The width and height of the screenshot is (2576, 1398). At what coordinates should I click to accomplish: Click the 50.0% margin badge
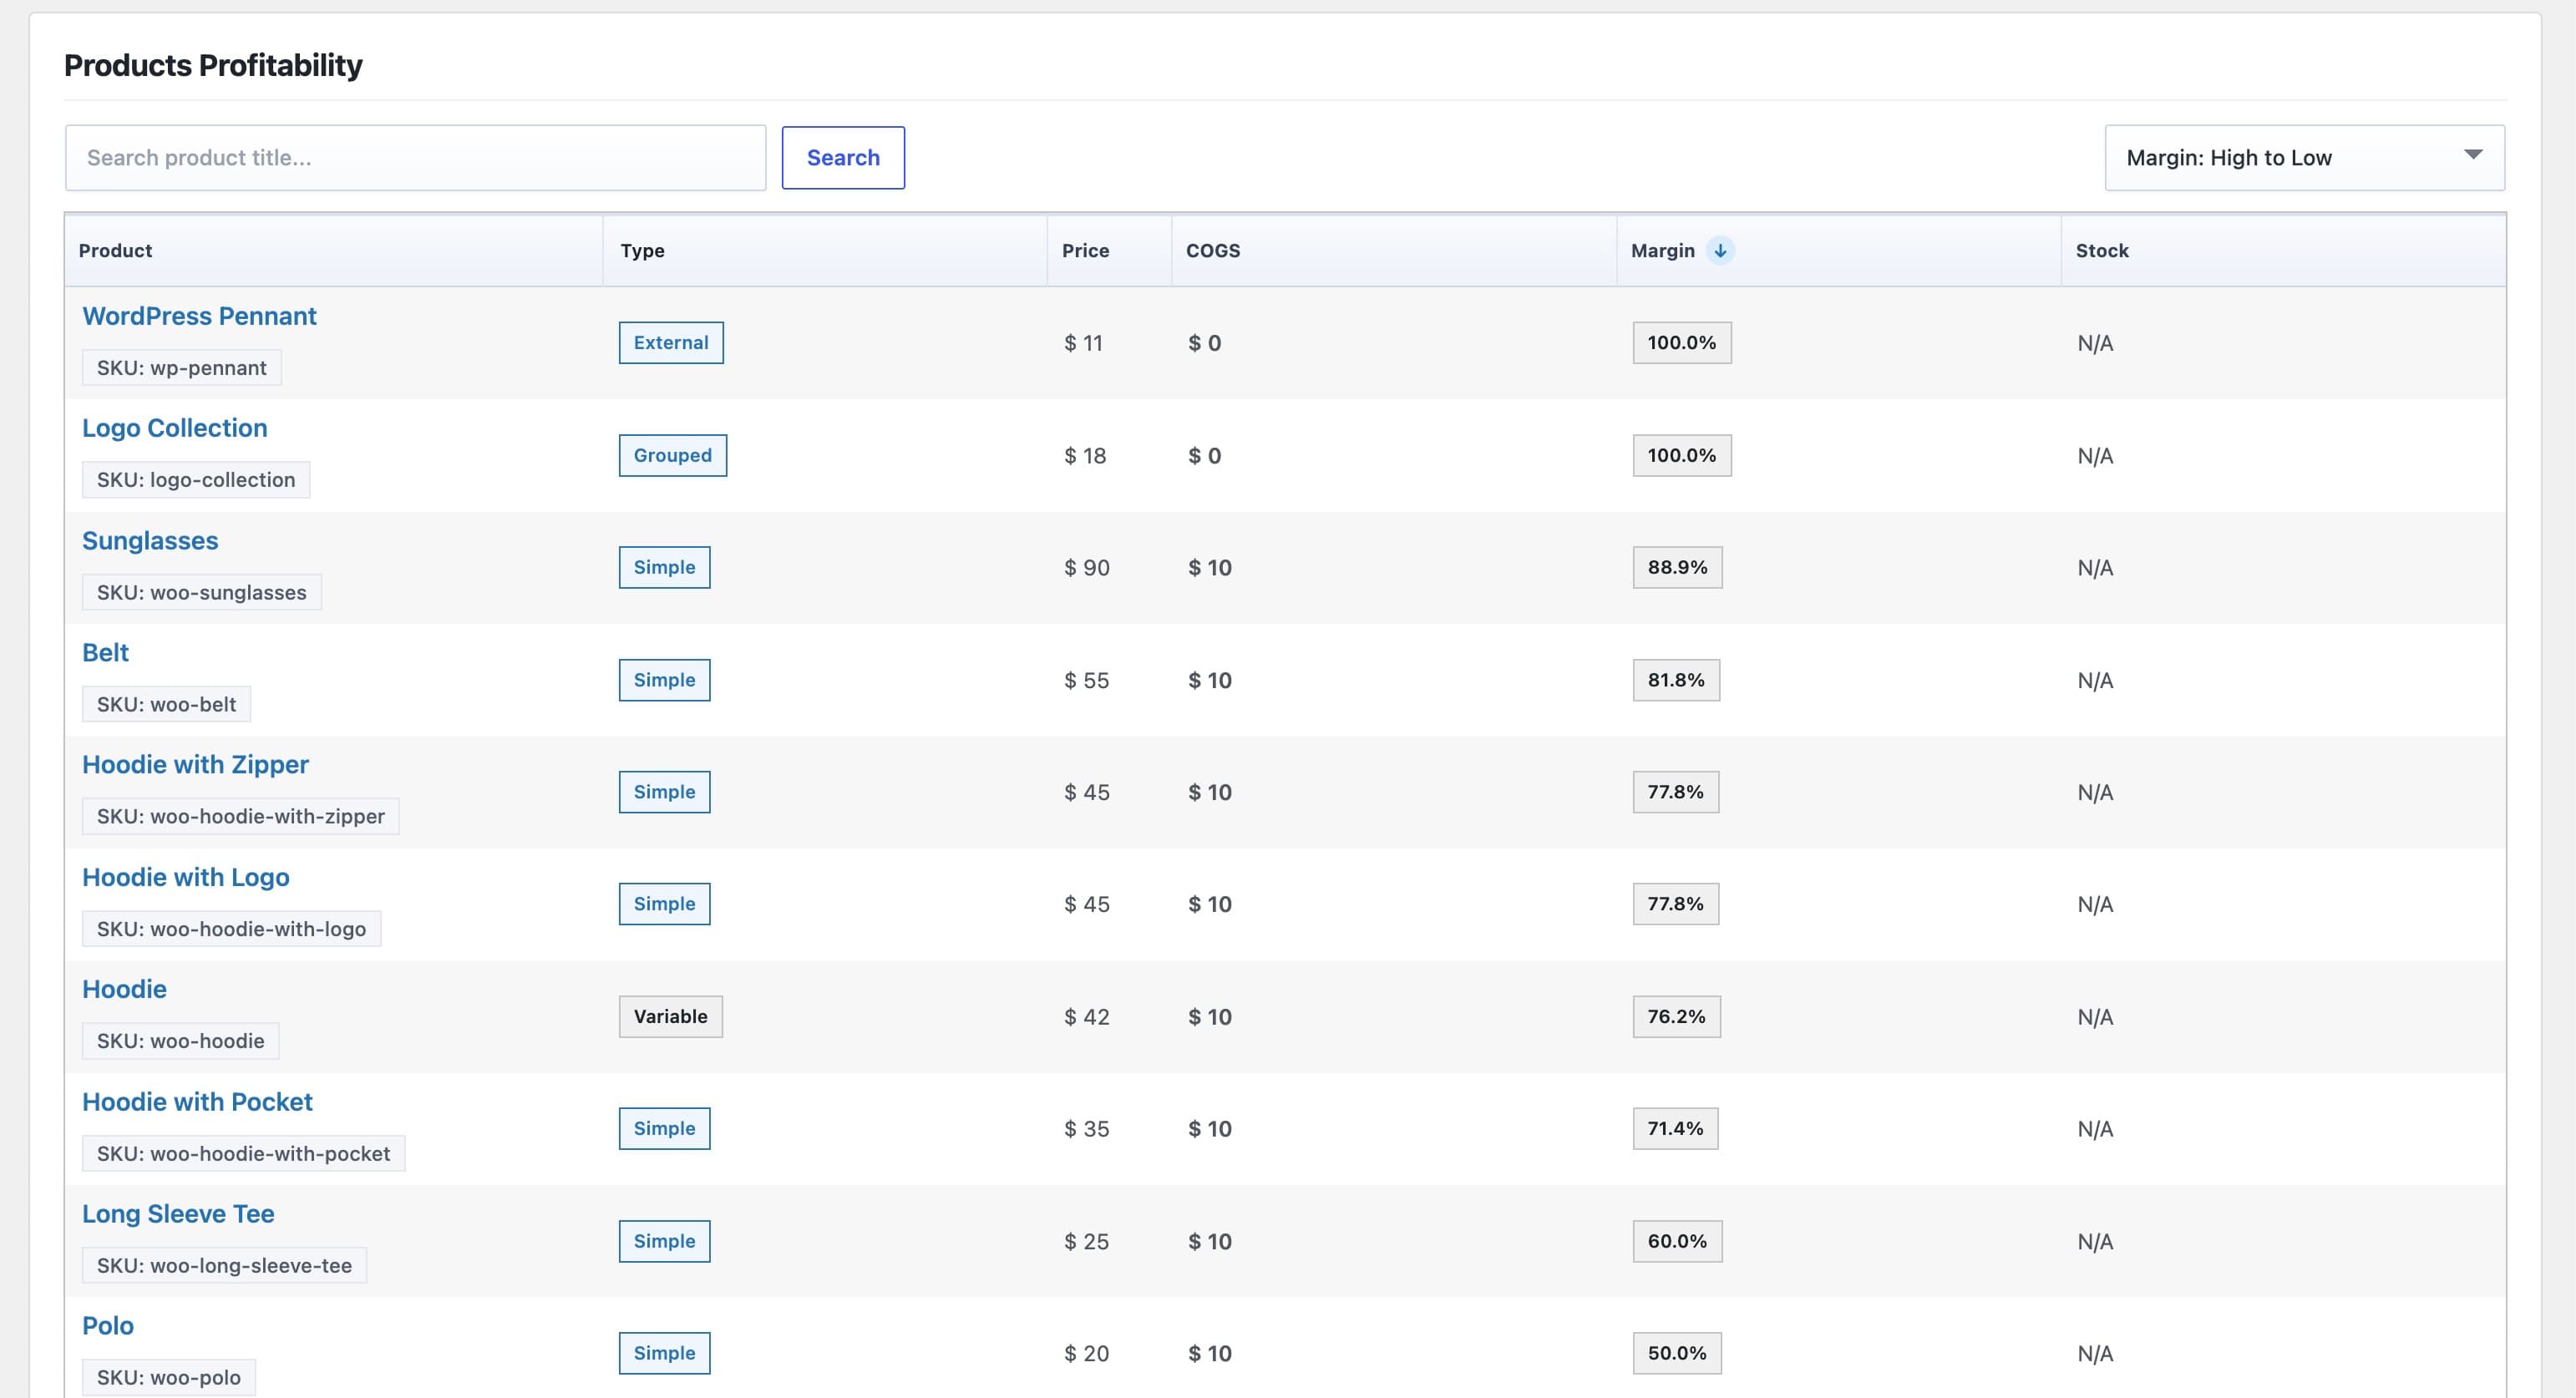tap(1677, 1353)
